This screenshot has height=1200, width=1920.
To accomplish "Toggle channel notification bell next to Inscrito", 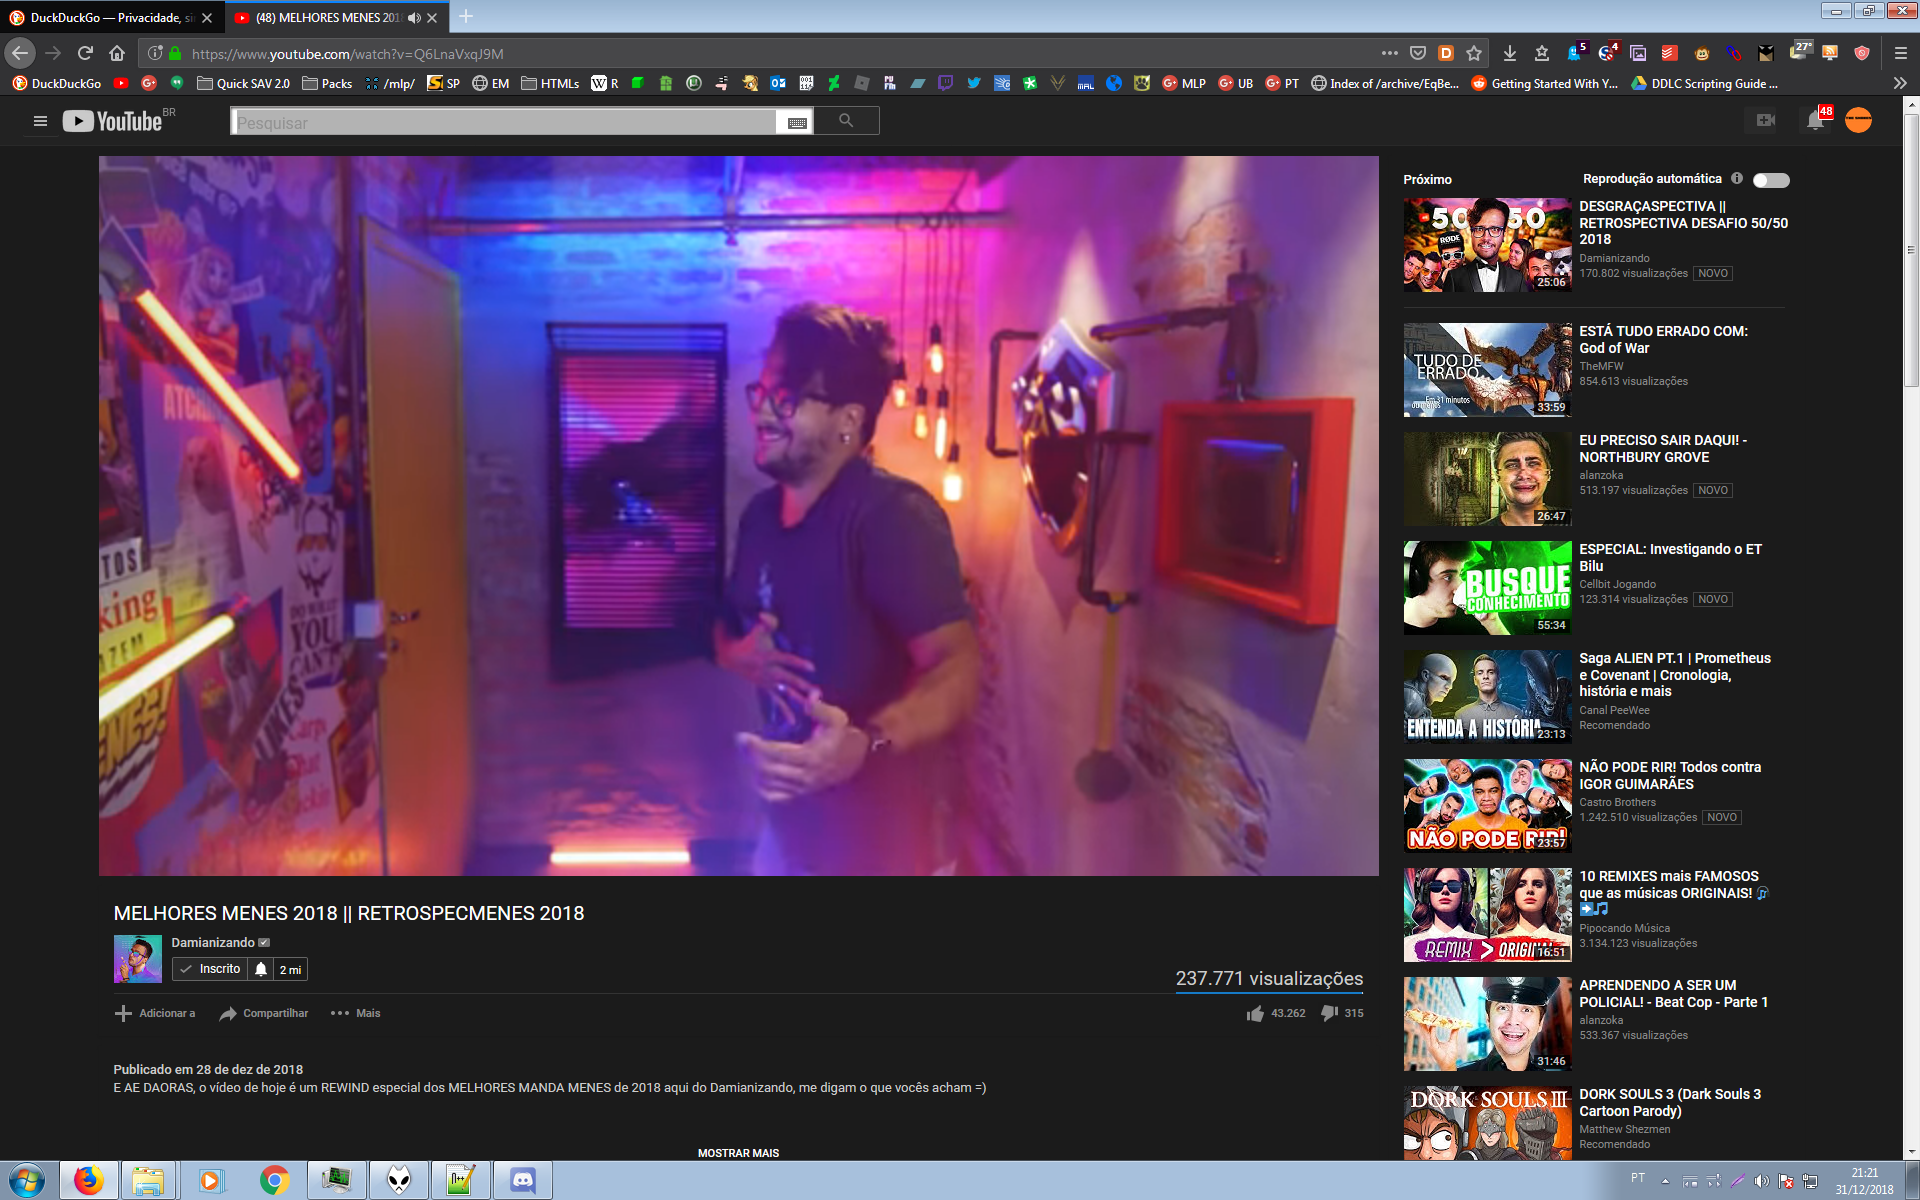I will pos(261,969).
